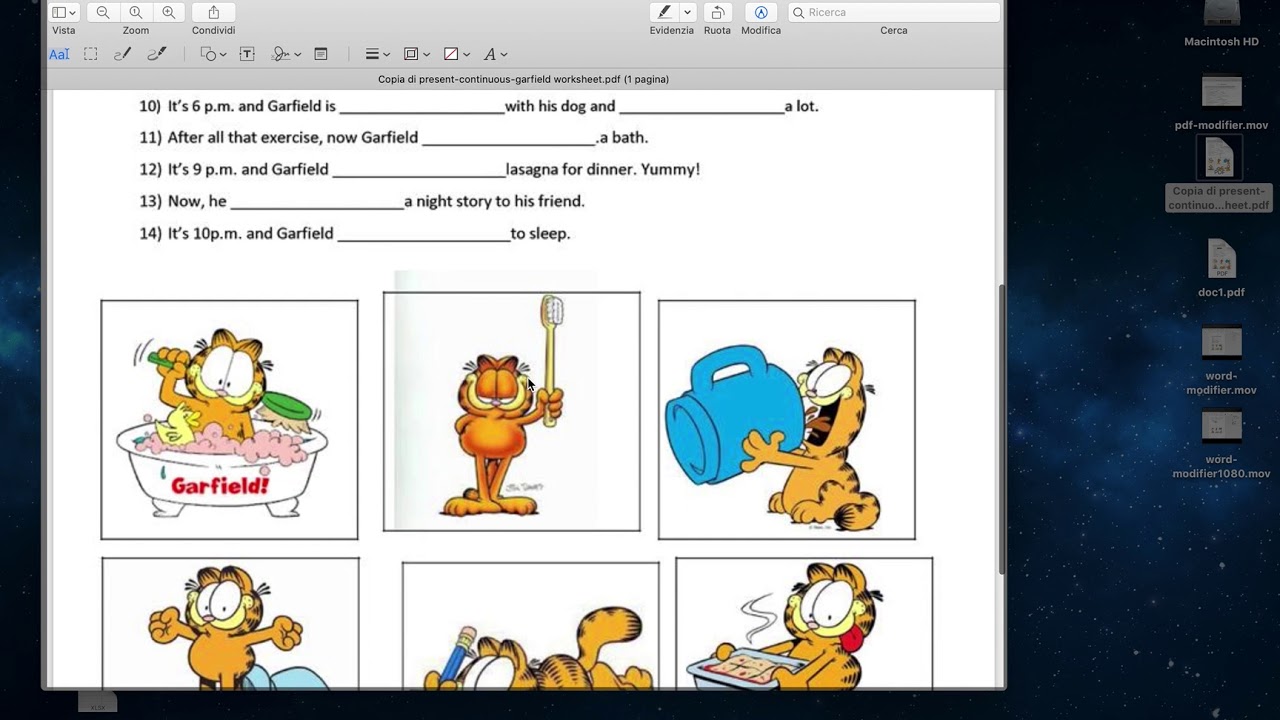Select the draw pen tool
Viewport: 1280px width, 720px height.
(x=156, y=54)
